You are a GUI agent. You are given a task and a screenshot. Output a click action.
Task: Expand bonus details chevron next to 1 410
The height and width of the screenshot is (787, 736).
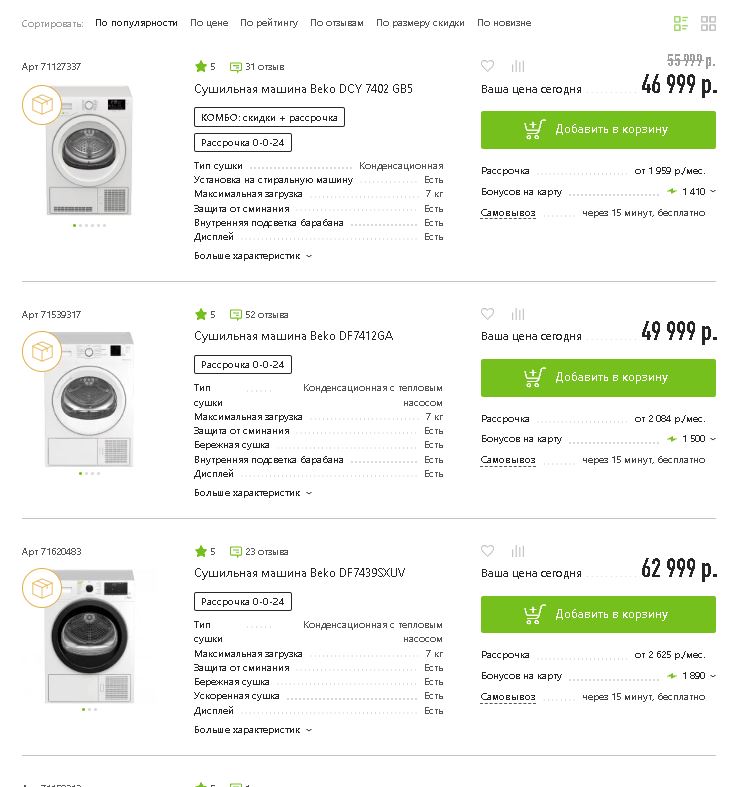pos(713,191)
